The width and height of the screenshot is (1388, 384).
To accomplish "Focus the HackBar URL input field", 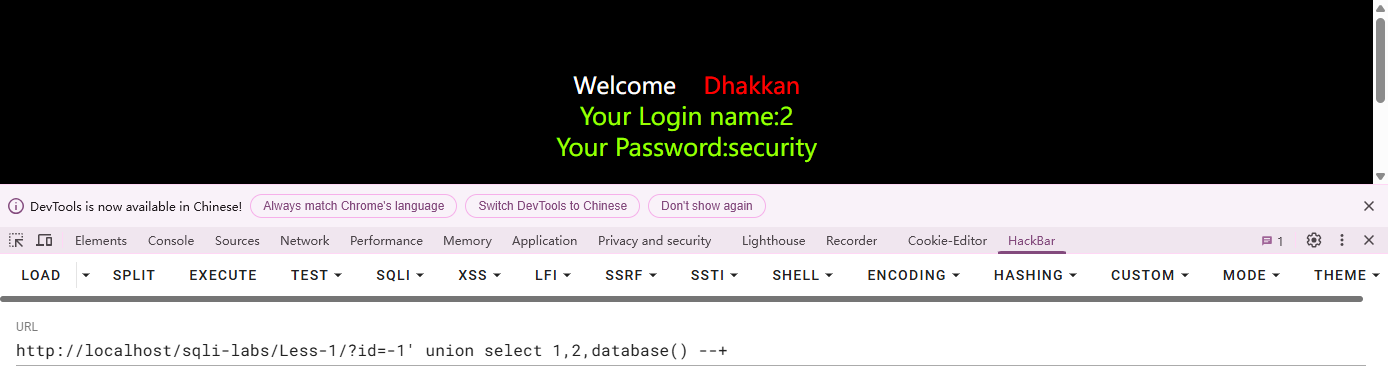I will (691, 351).
